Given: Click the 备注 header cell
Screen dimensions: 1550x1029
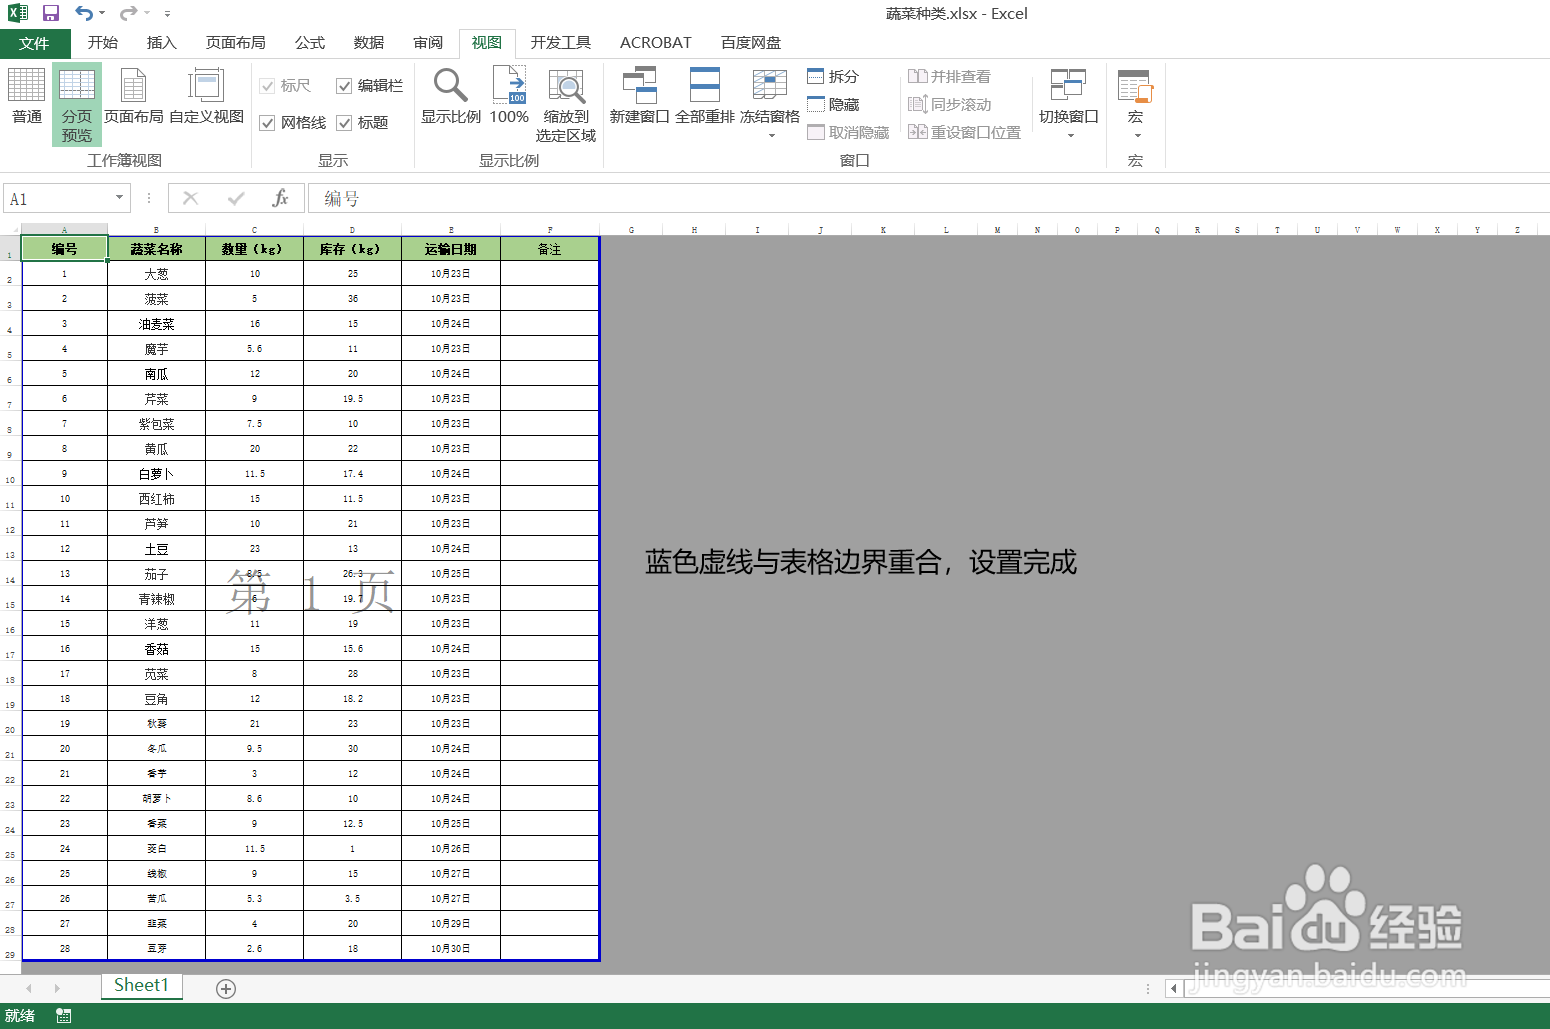Looking at the screenshot, I should tap(549, 249).
